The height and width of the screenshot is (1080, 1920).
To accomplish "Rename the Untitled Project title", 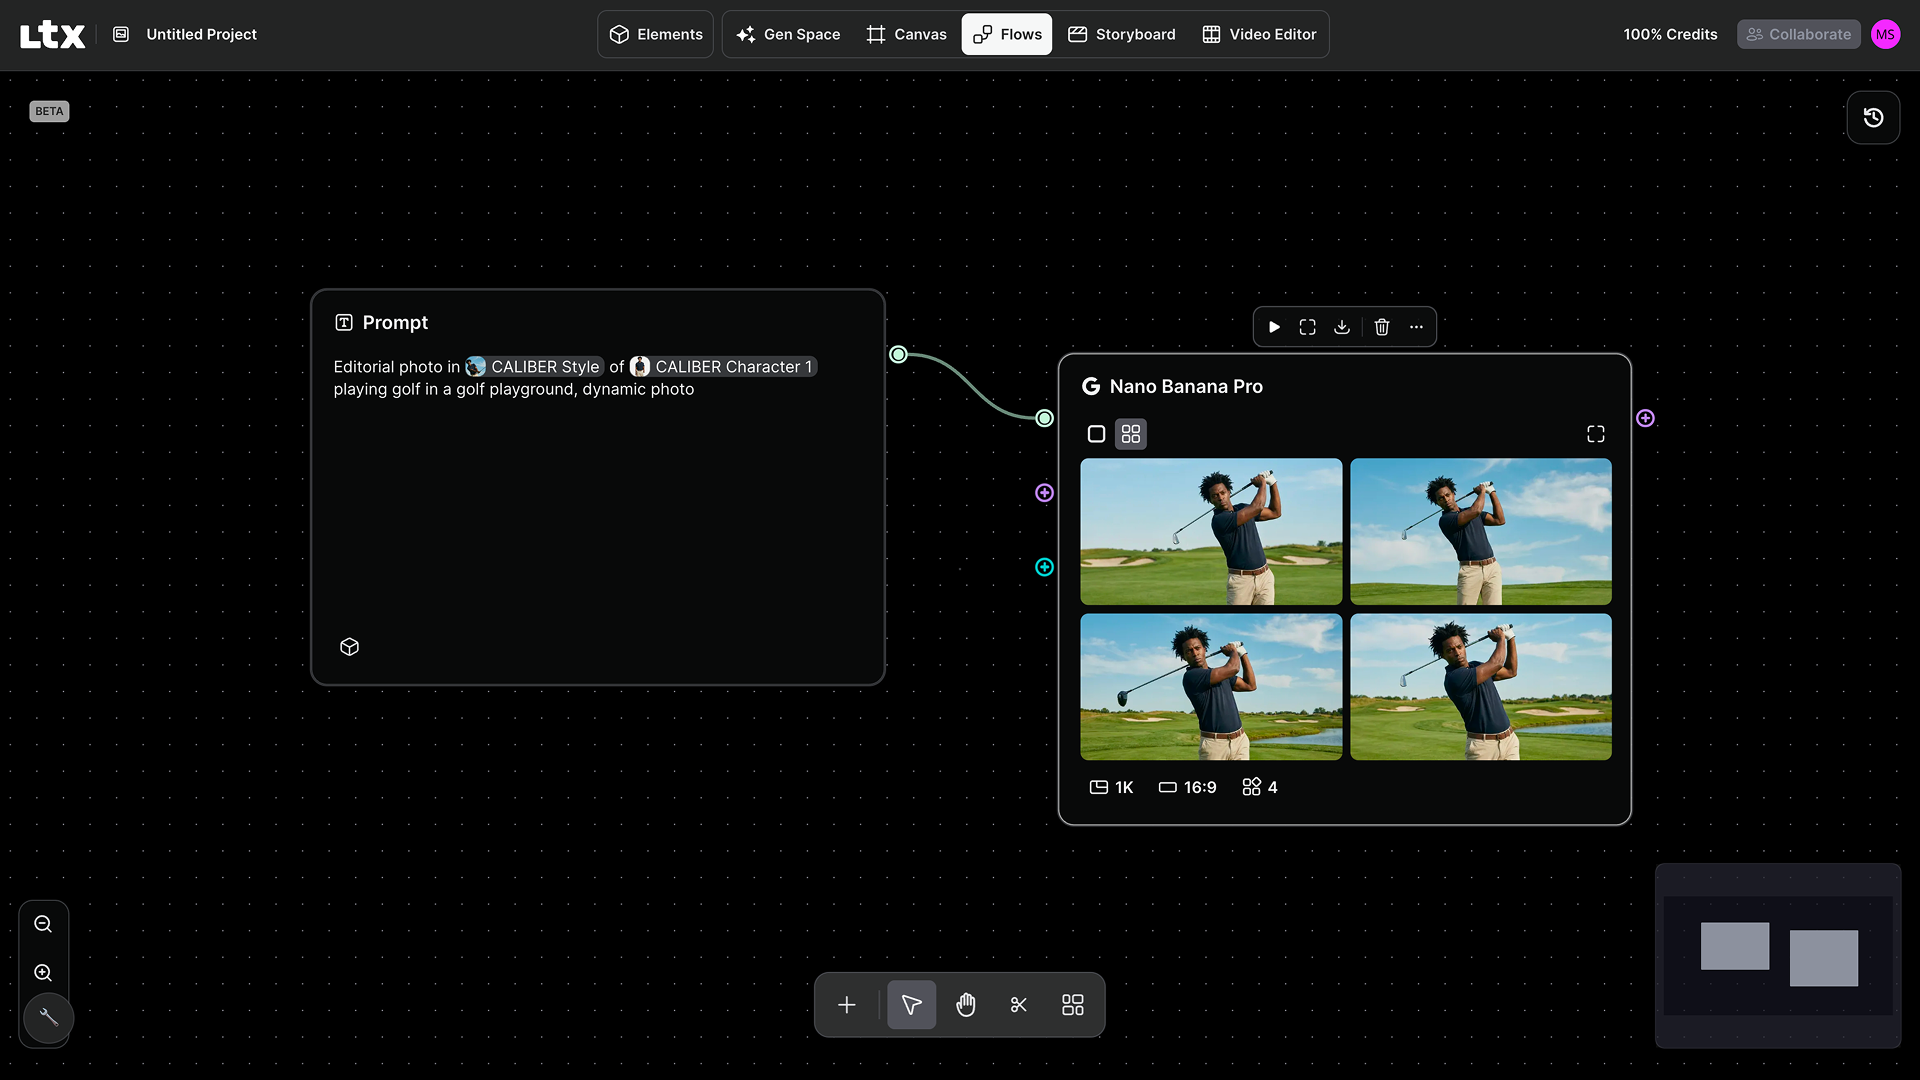I will (201, 34).
